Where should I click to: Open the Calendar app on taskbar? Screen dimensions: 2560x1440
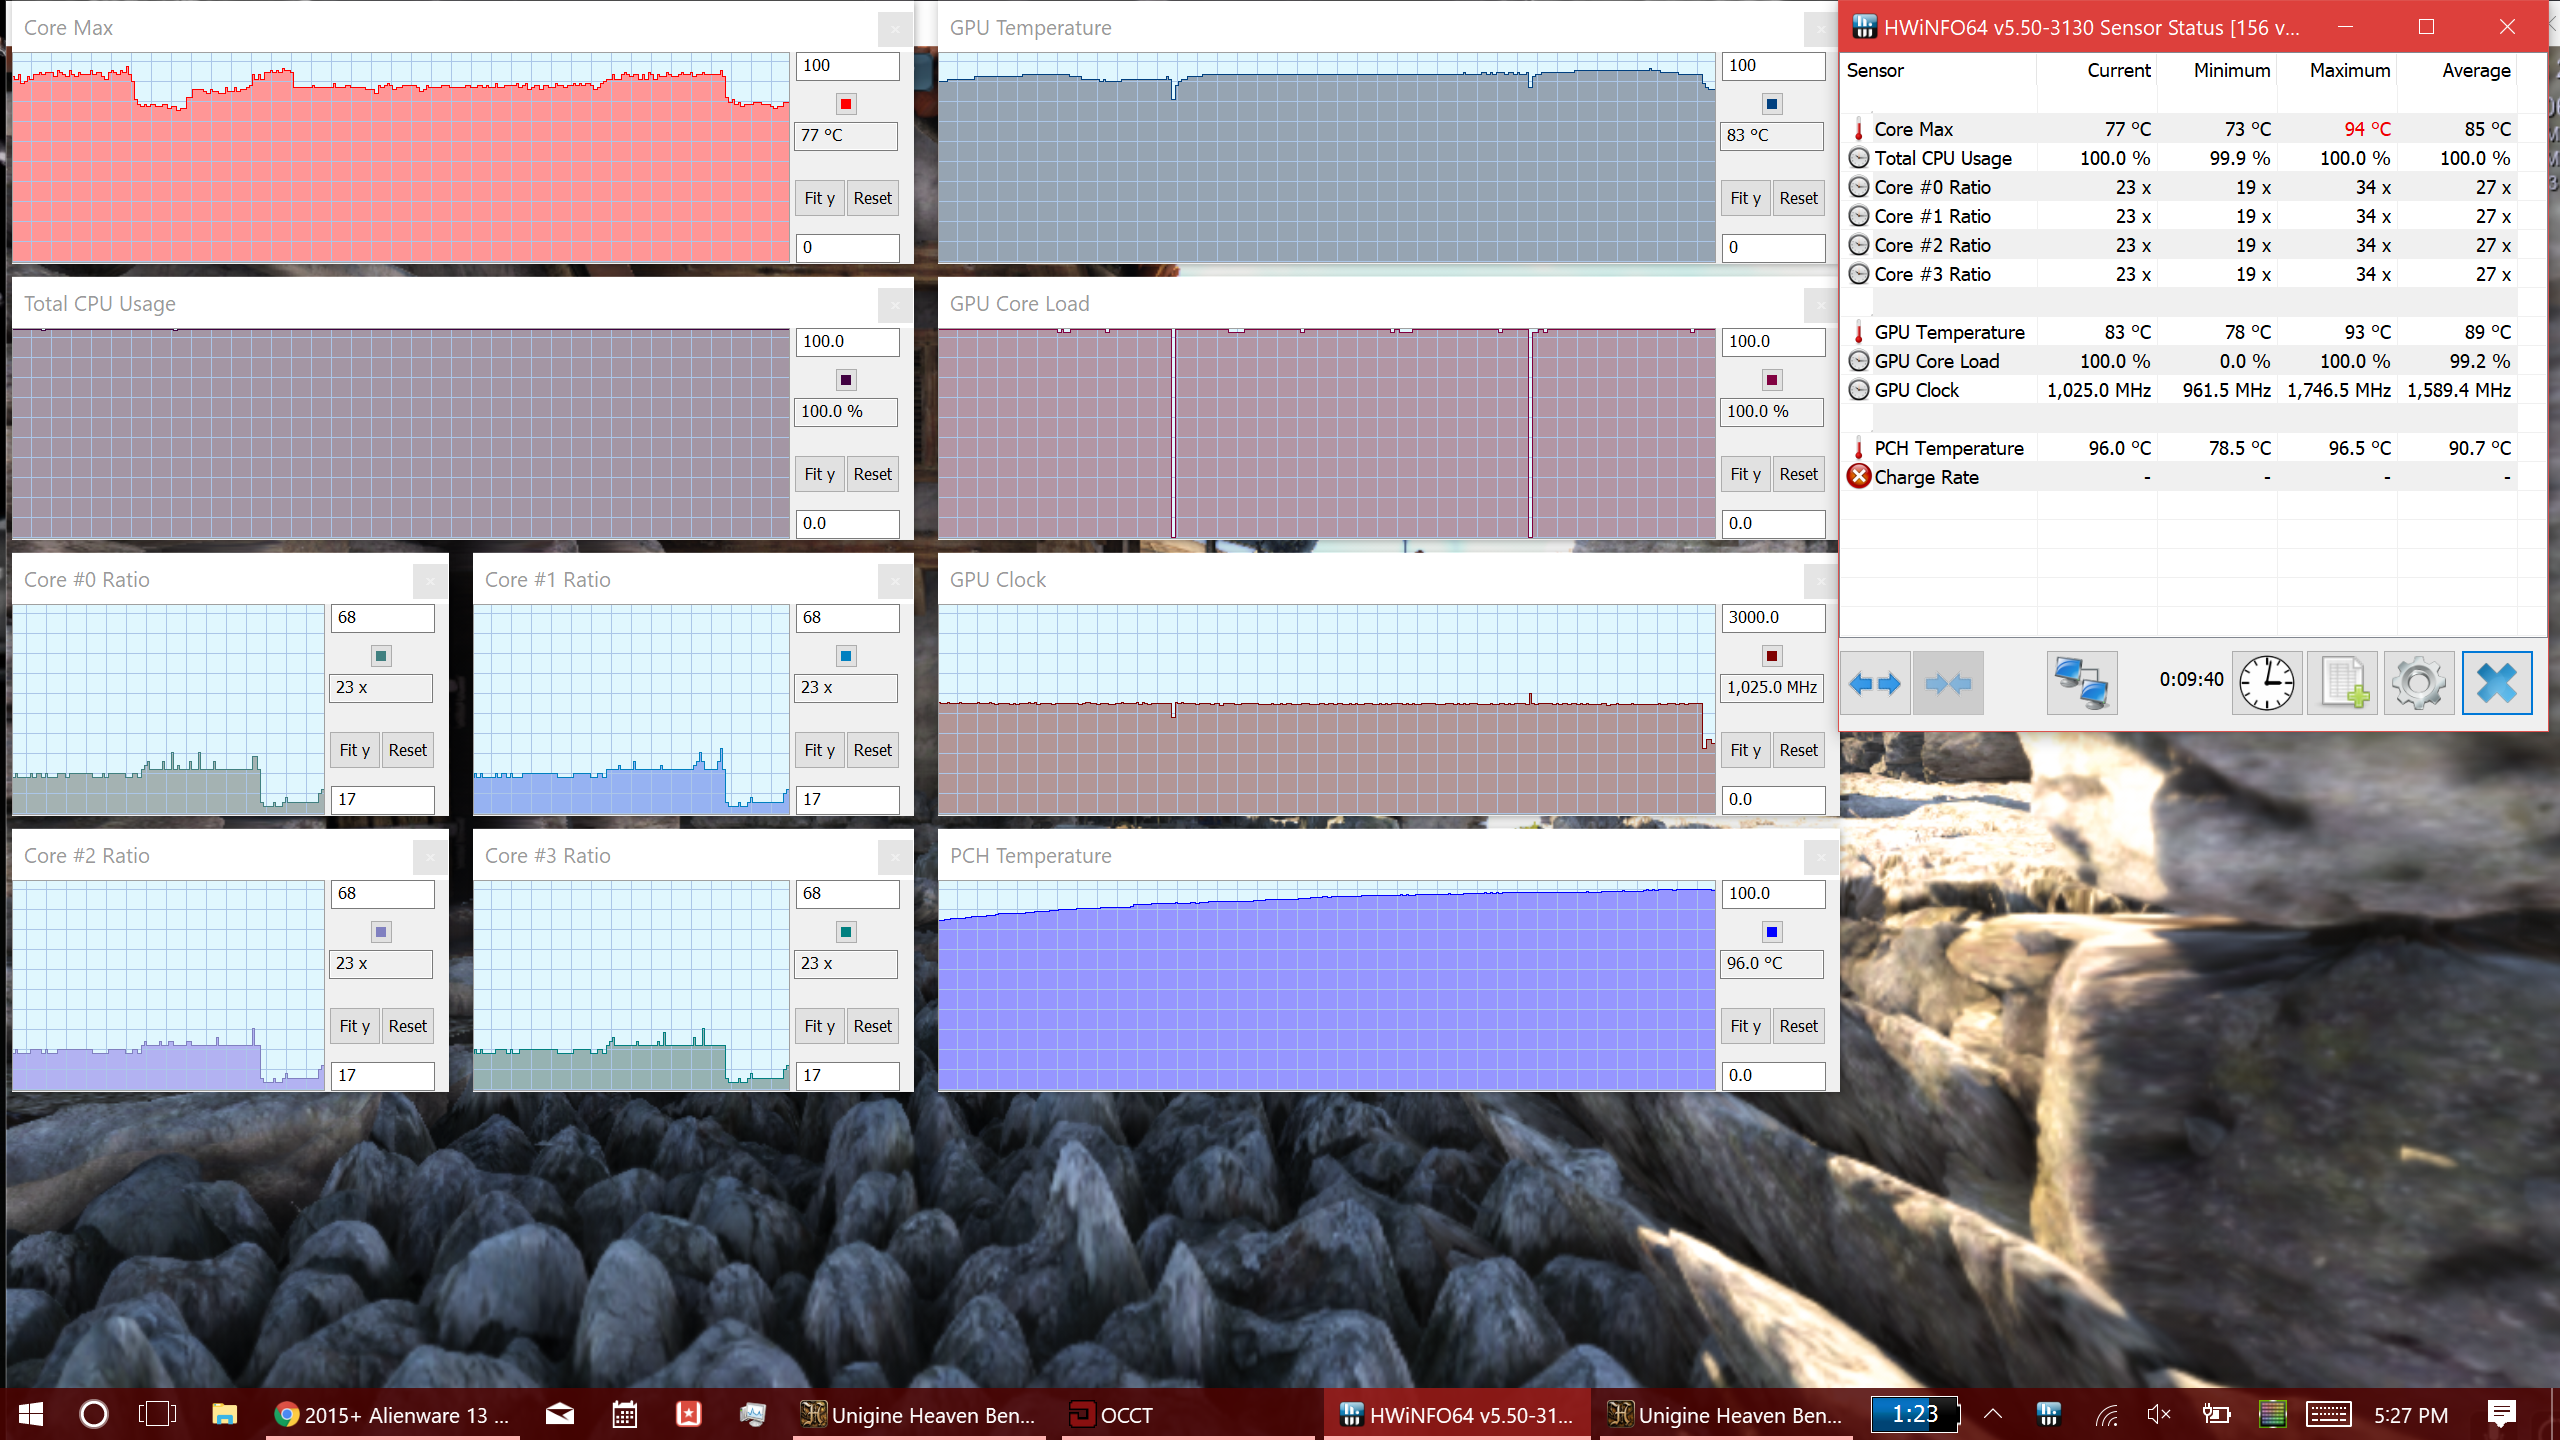(625, 1414)
